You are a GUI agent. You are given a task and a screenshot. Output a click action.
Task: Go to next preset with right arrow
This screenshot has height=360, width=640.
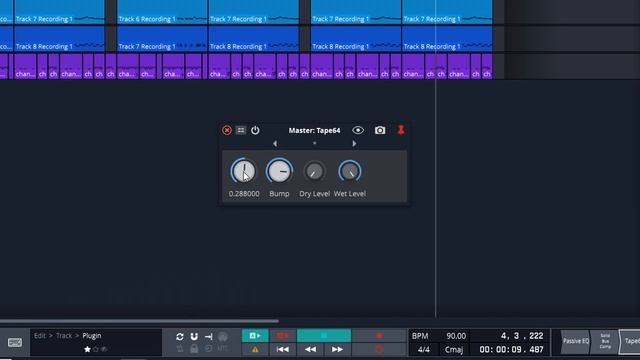coord(354,144)
